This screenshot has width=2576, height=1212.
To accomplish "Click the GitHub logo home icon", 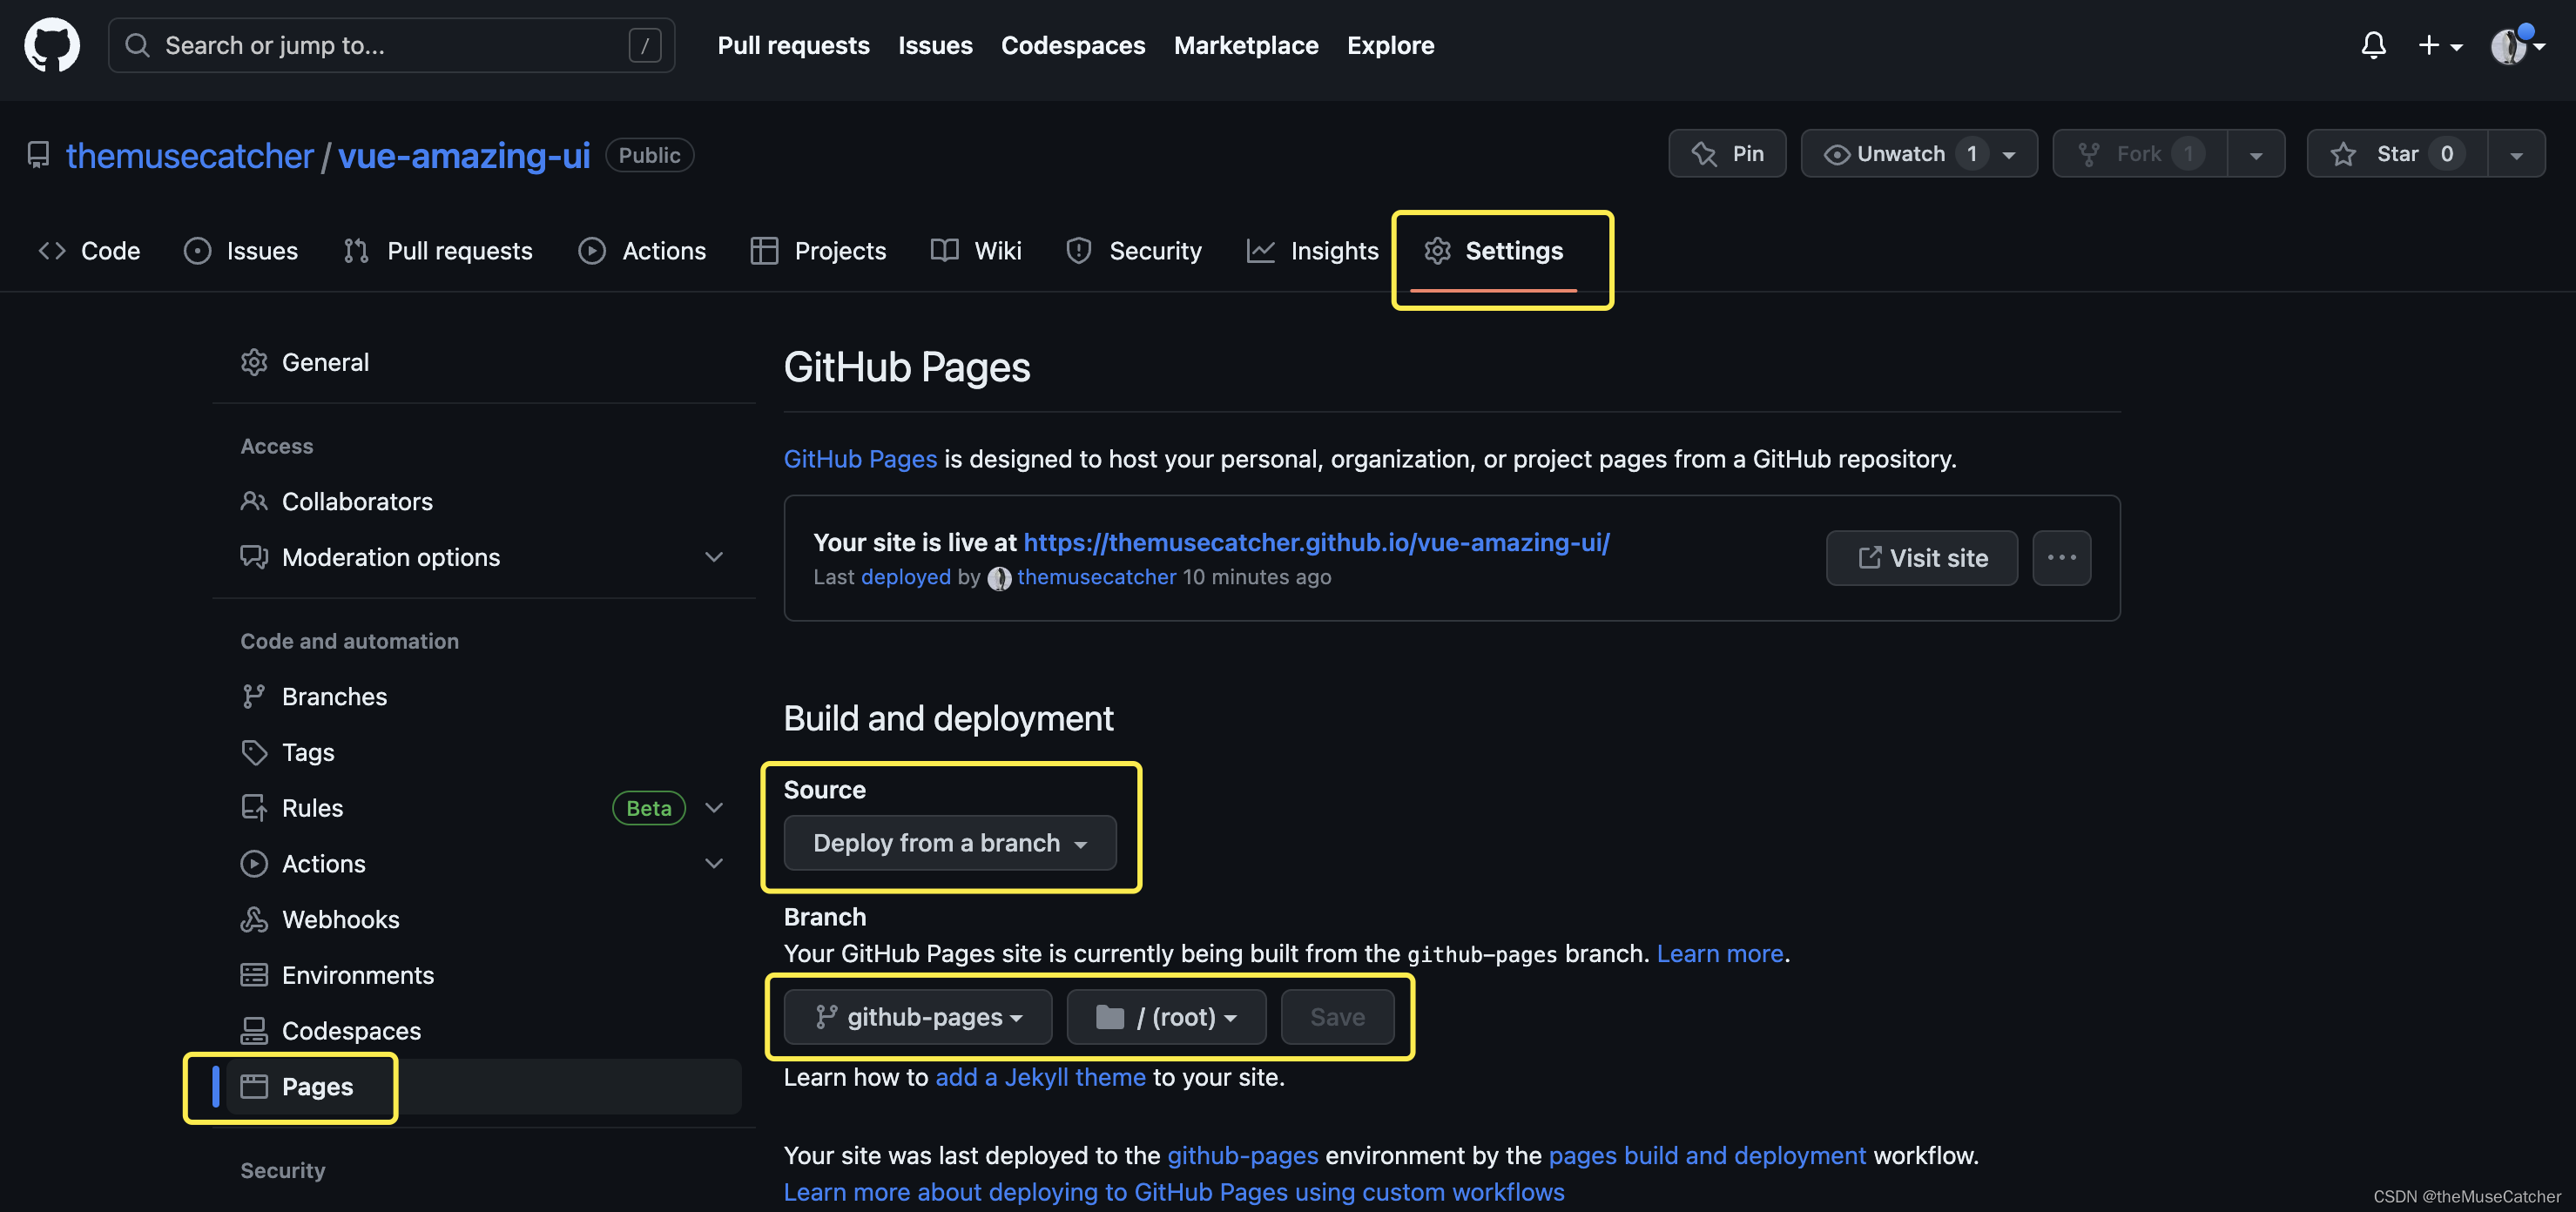I will pyautogui.click(x=51, y=44).
